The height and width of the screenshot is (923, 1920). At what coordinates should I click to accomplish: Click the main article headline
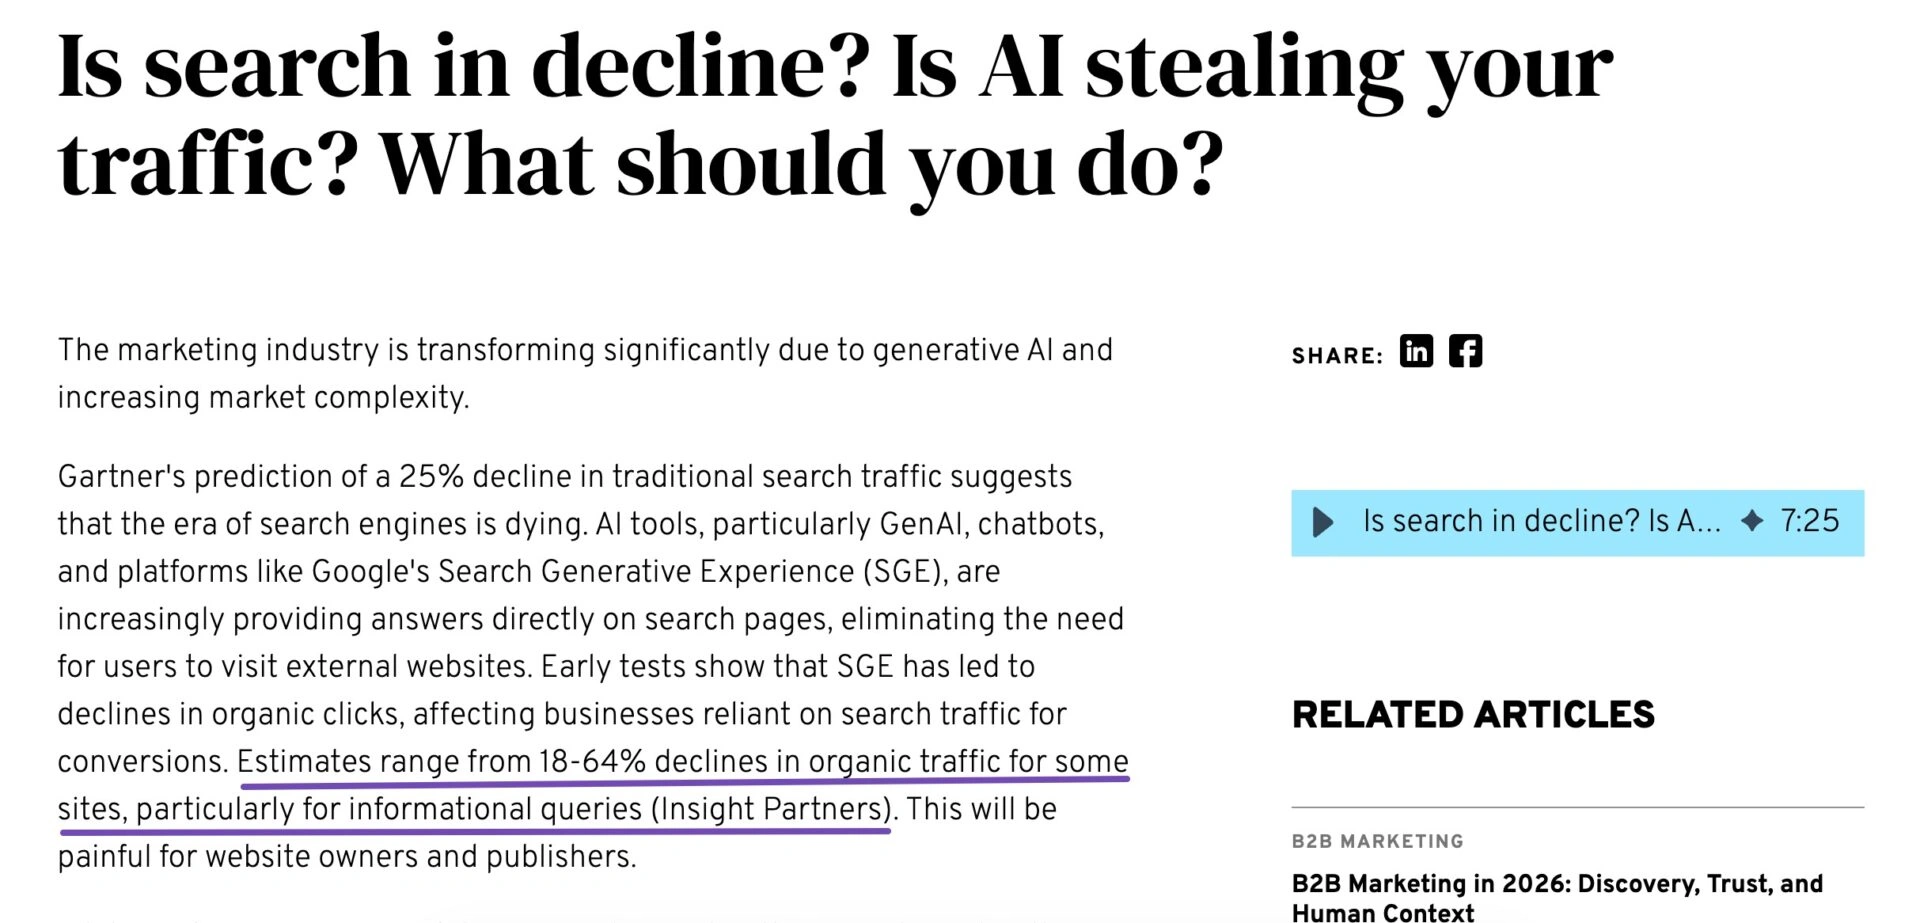coord(835,115)
